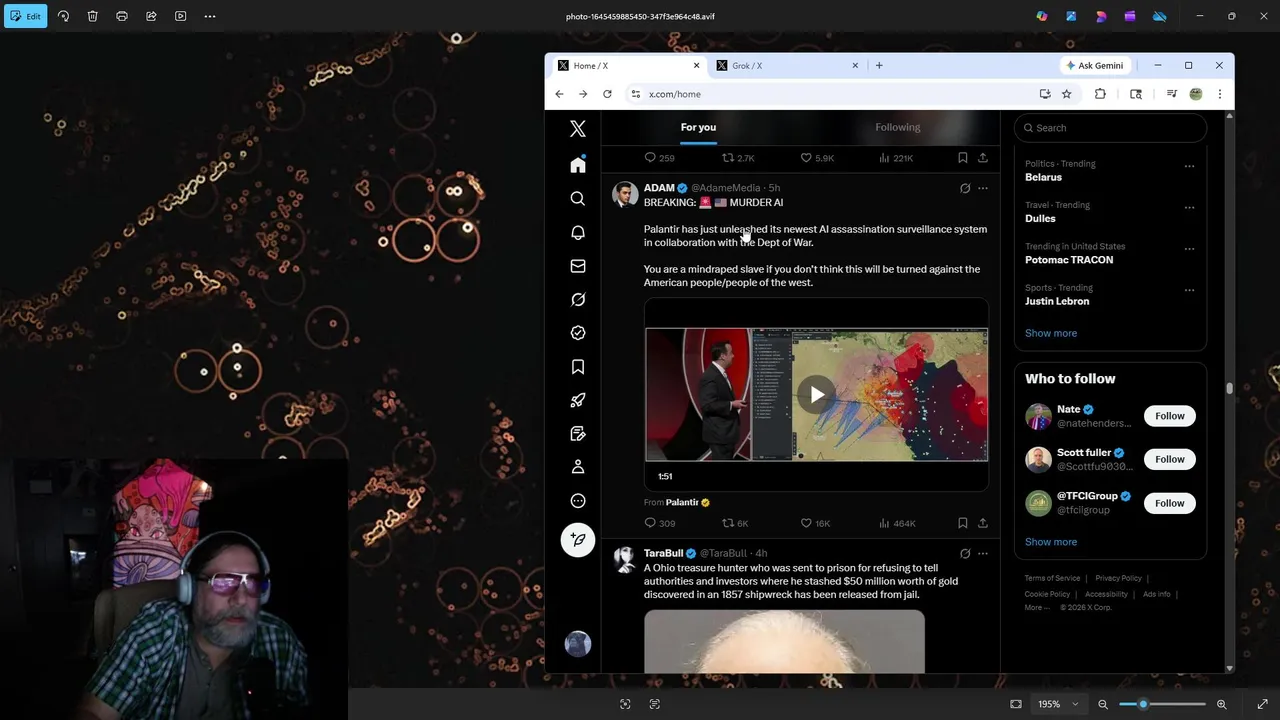Bookmark ADAM's Palantir post
The image size is (1280, 720).
tap(962, 523)
